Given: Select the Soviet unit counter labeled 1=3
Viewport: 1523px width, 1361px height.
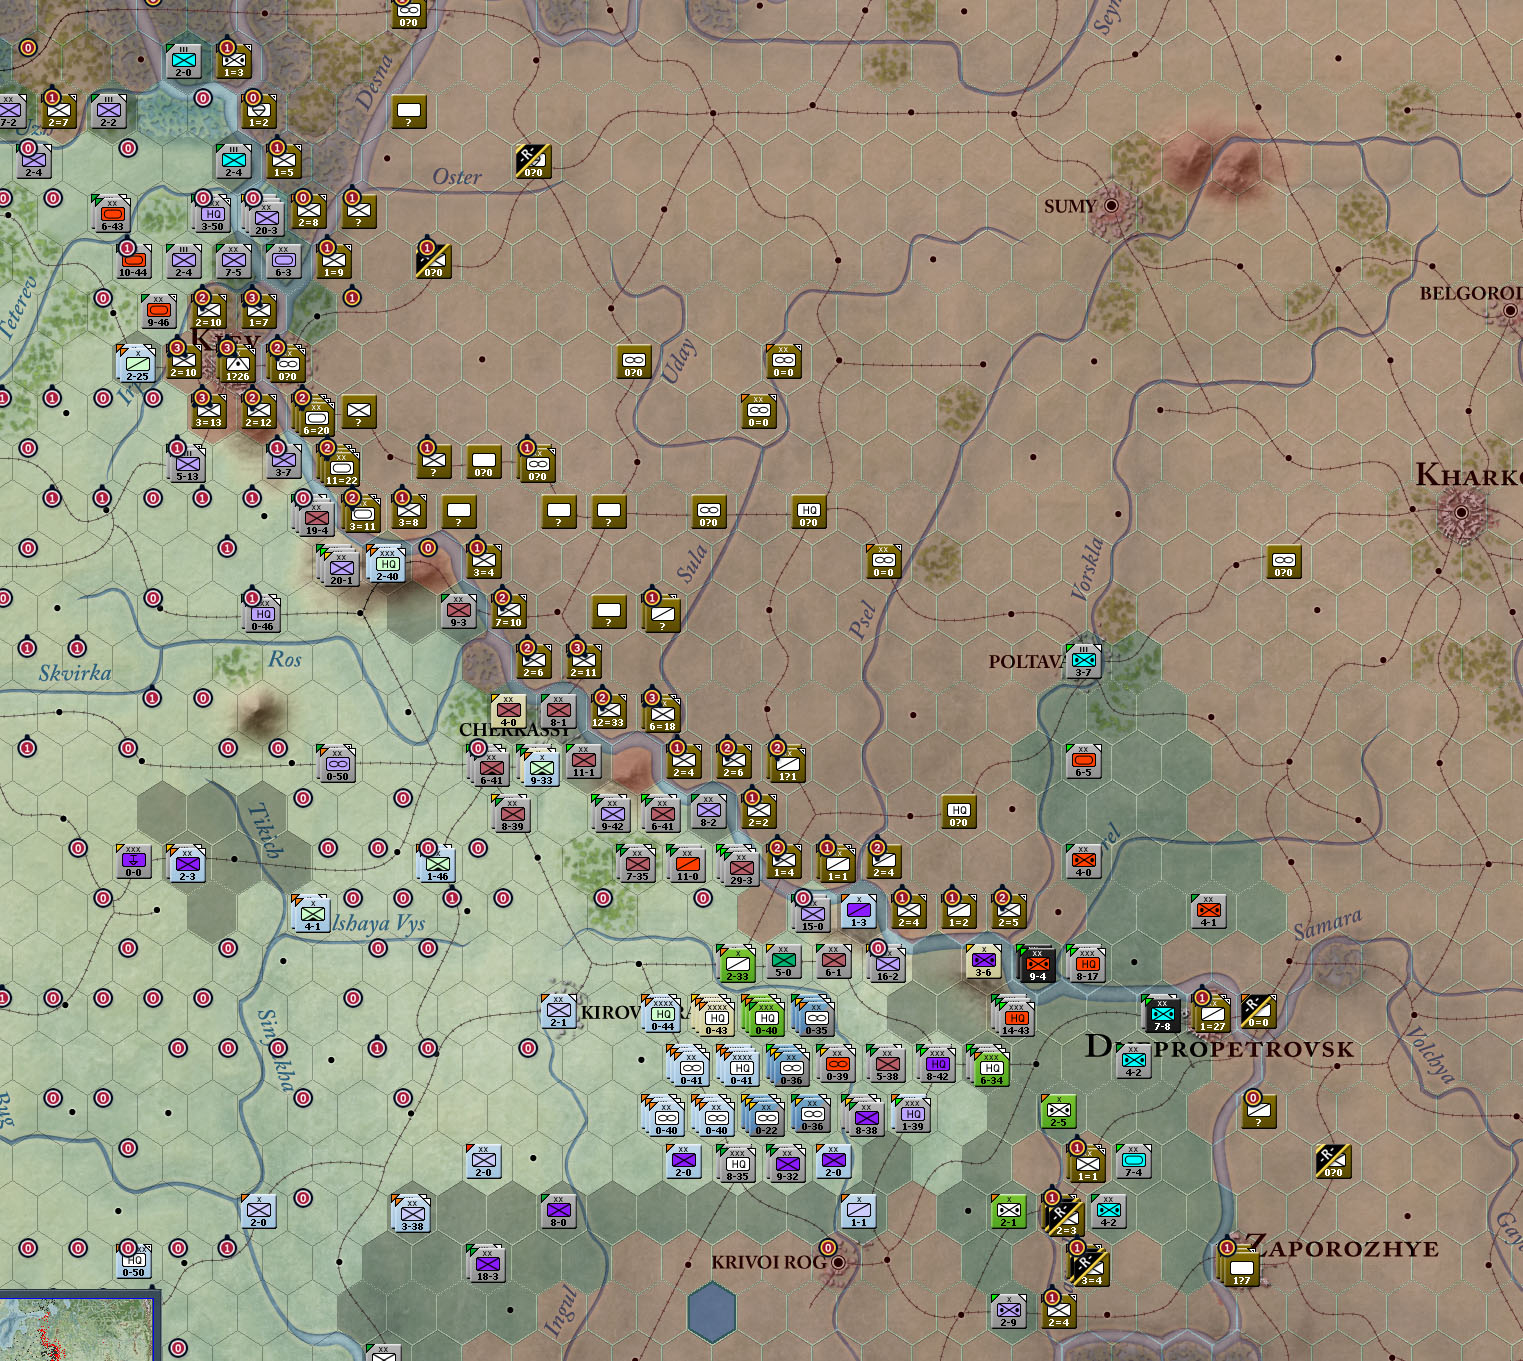Looking at the screenshot, I should click(234, 62).
